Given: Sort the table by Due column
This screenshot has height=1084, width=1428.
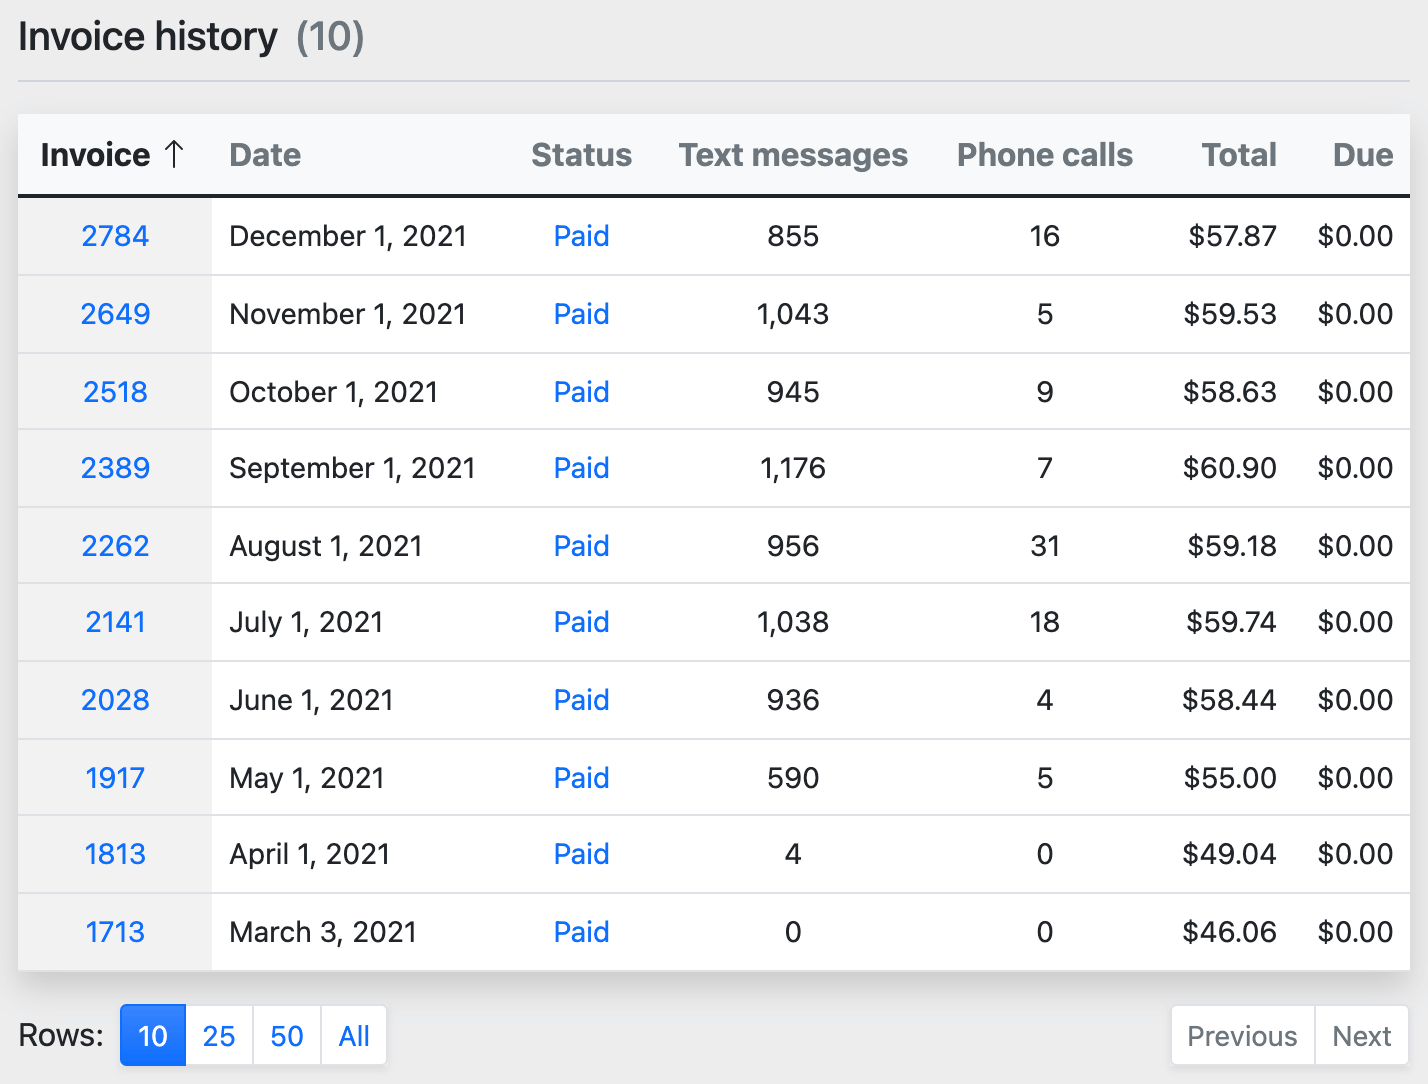Looking at the screenshot, I should [x=1362, y=155].
